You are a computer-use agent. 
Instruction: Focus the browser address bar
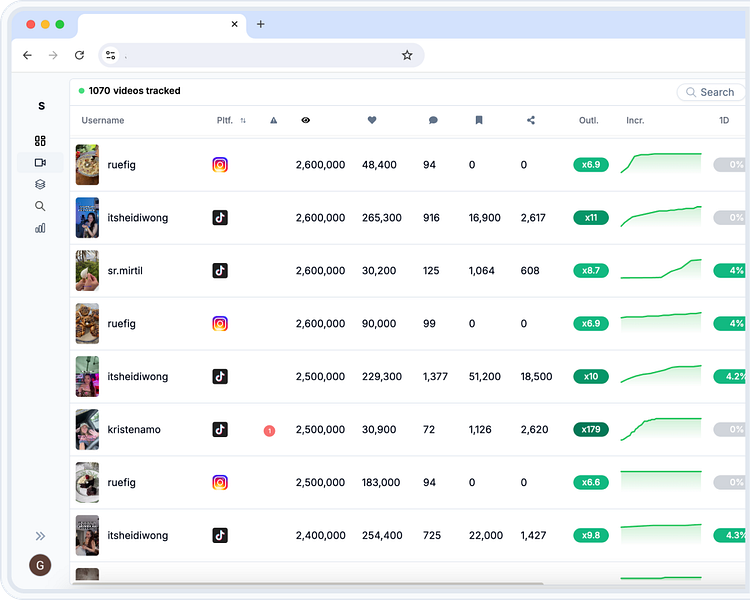coord(261,56)
